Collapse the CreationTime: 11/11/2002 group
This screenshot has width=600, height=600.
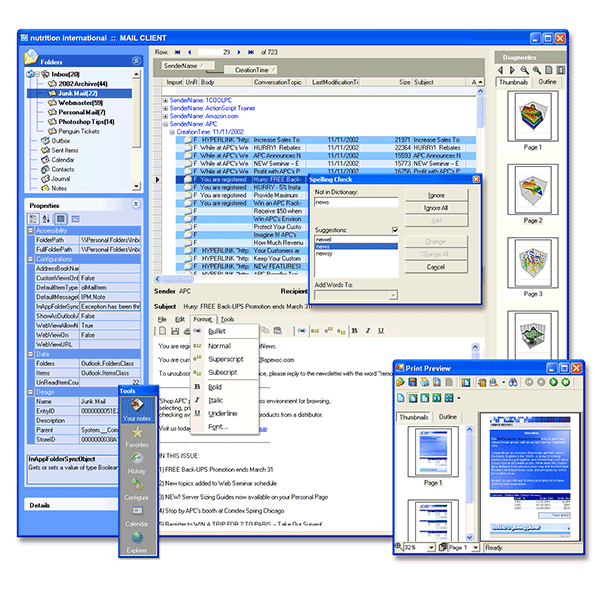pyautogui.click(x=172, y=132)
